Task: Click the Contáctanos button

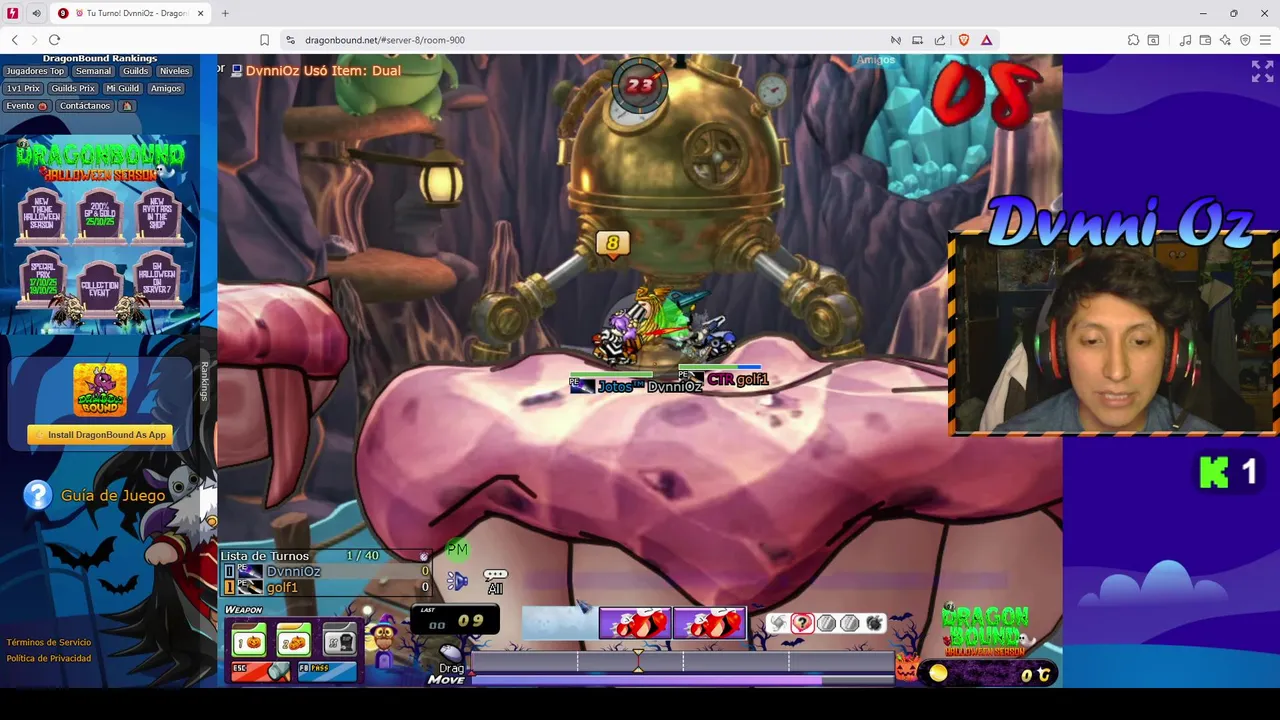Action: (84, 105)
